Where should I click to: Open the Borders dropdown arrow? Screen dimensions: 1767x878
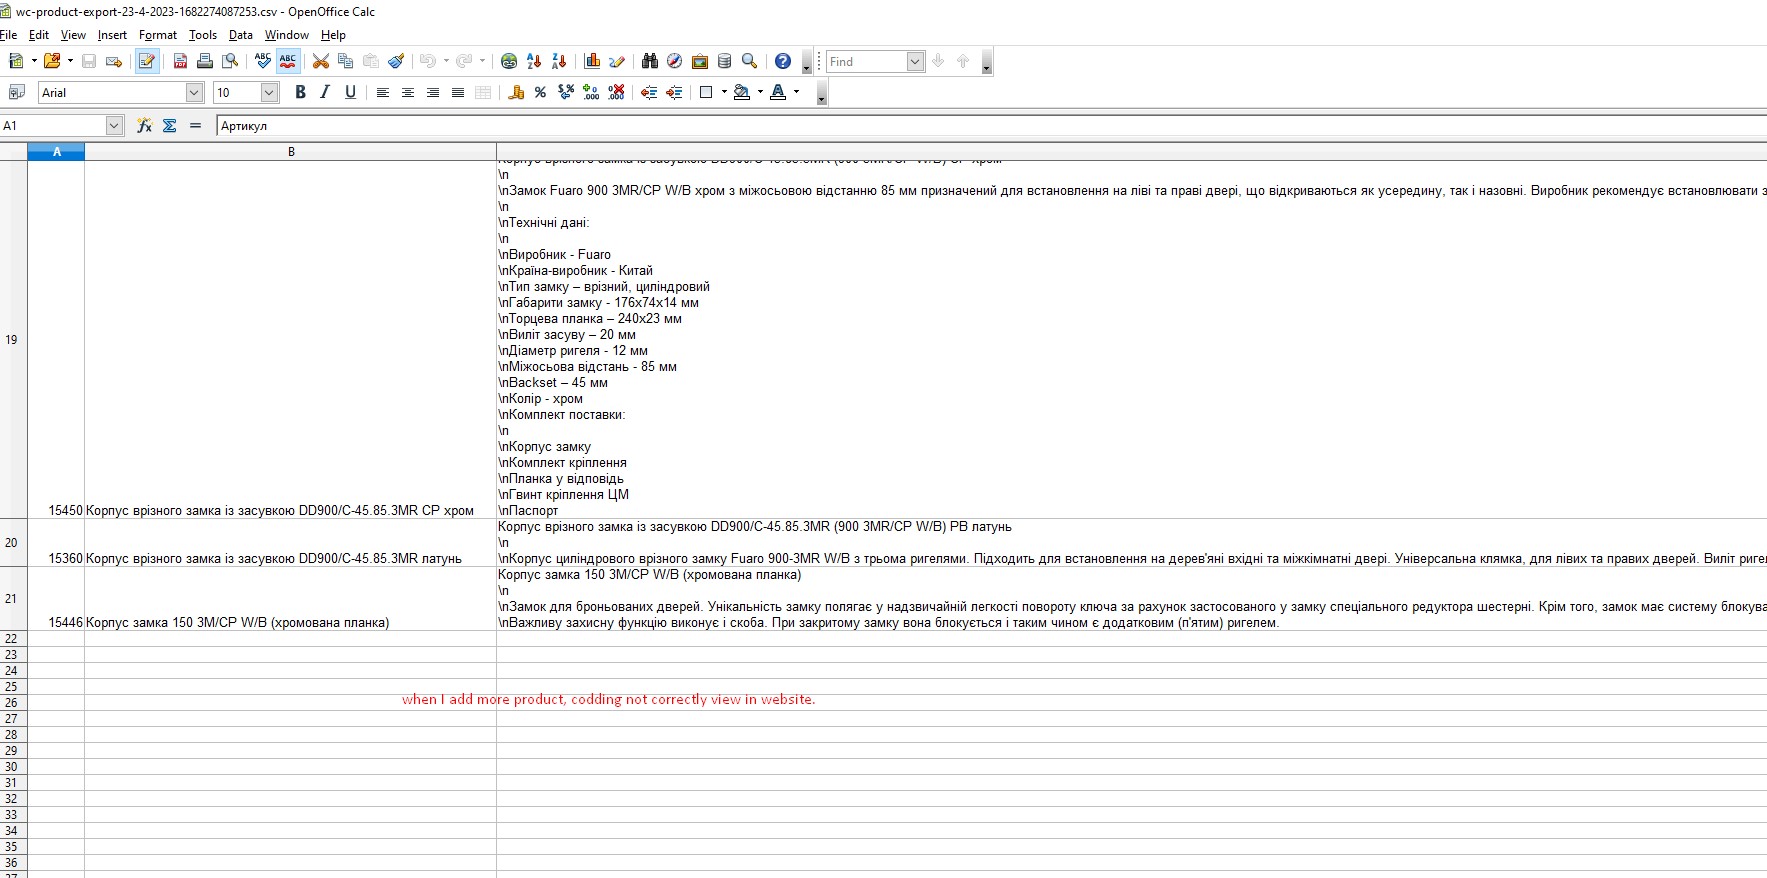point(724,92)
